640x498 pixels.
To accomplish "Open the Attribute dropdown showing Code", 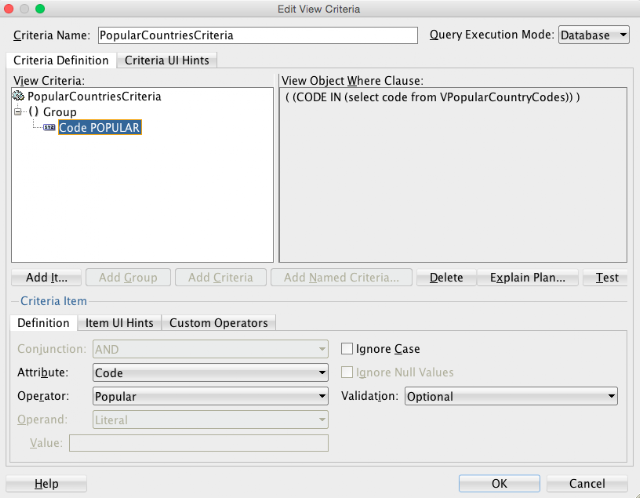I will point(210,373).
